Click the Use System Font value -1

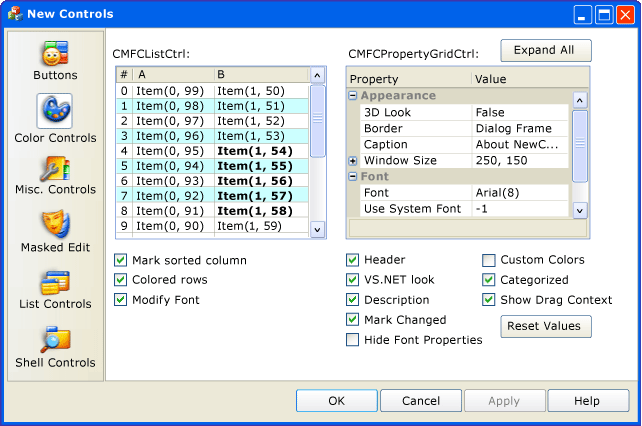(520, 208)
